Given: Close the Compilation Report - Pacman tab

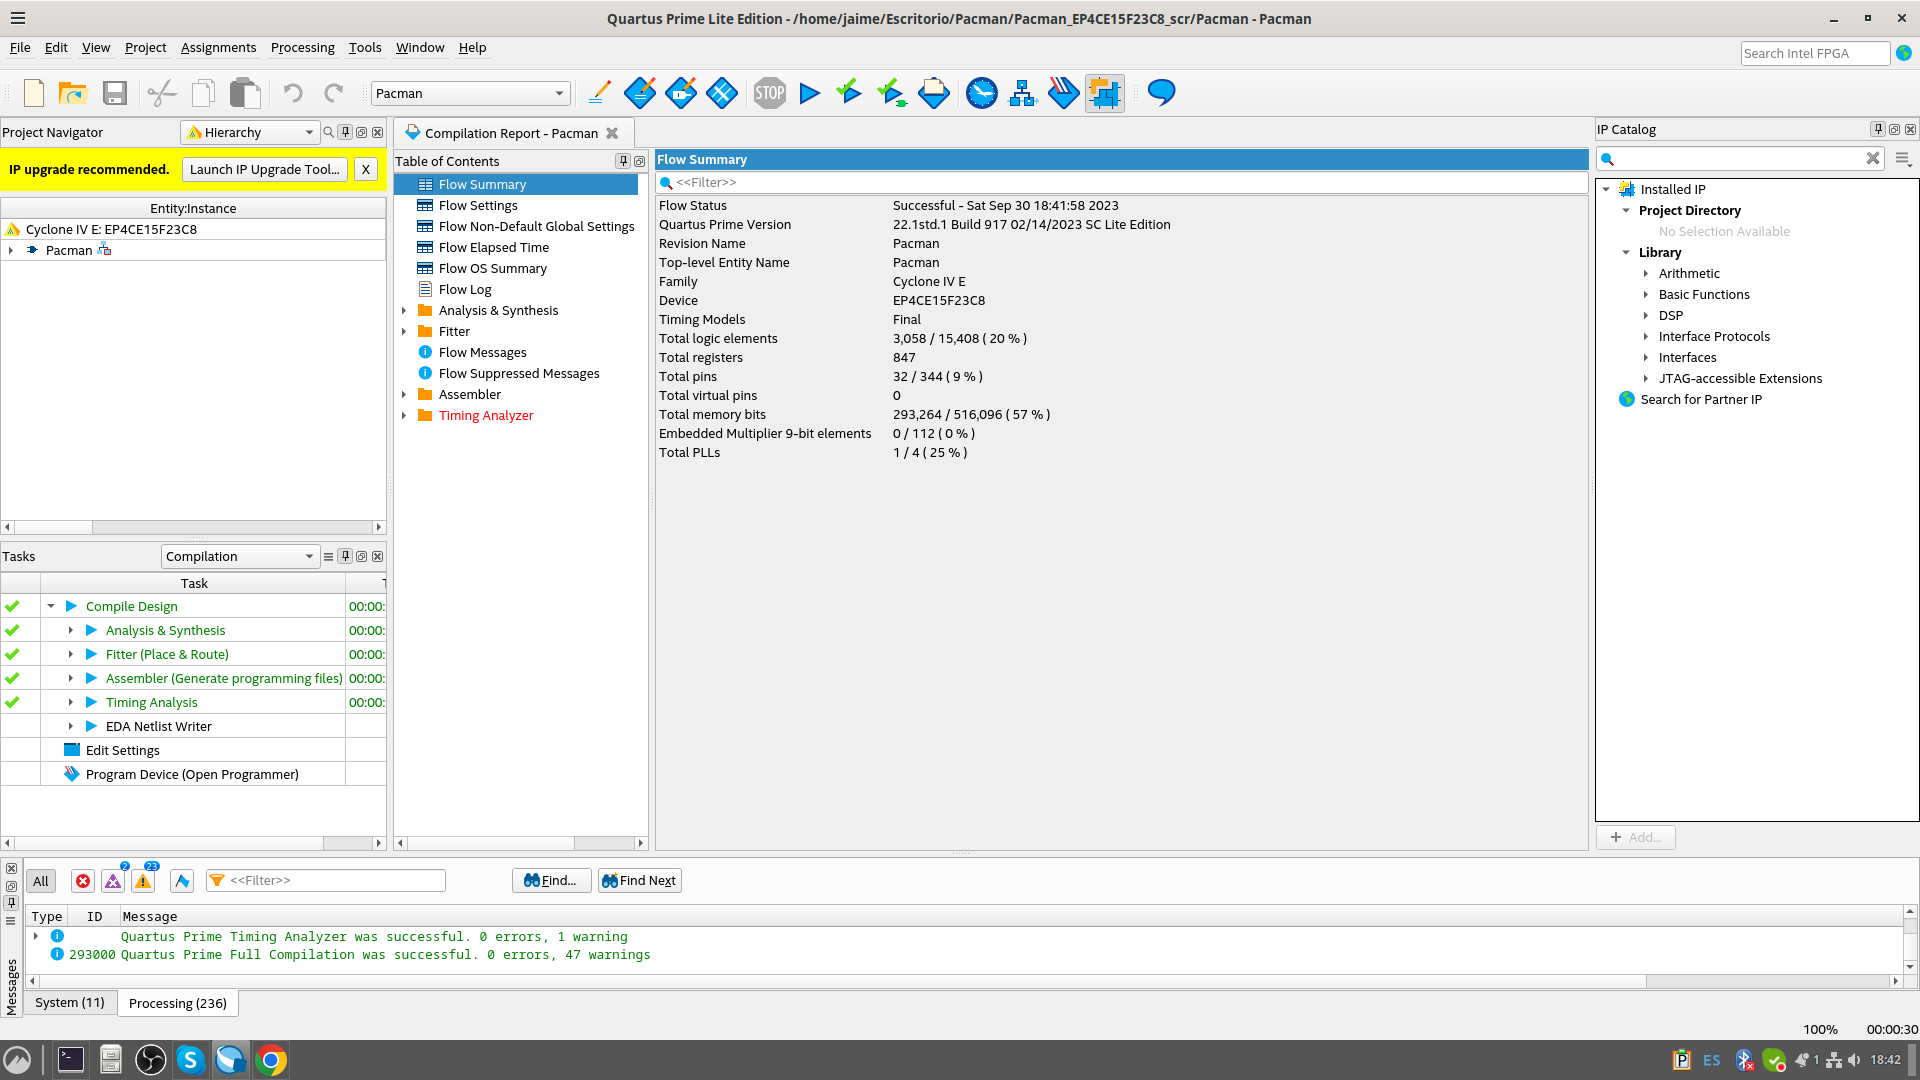Looking at the screenshot, I should tap(612, 133).
